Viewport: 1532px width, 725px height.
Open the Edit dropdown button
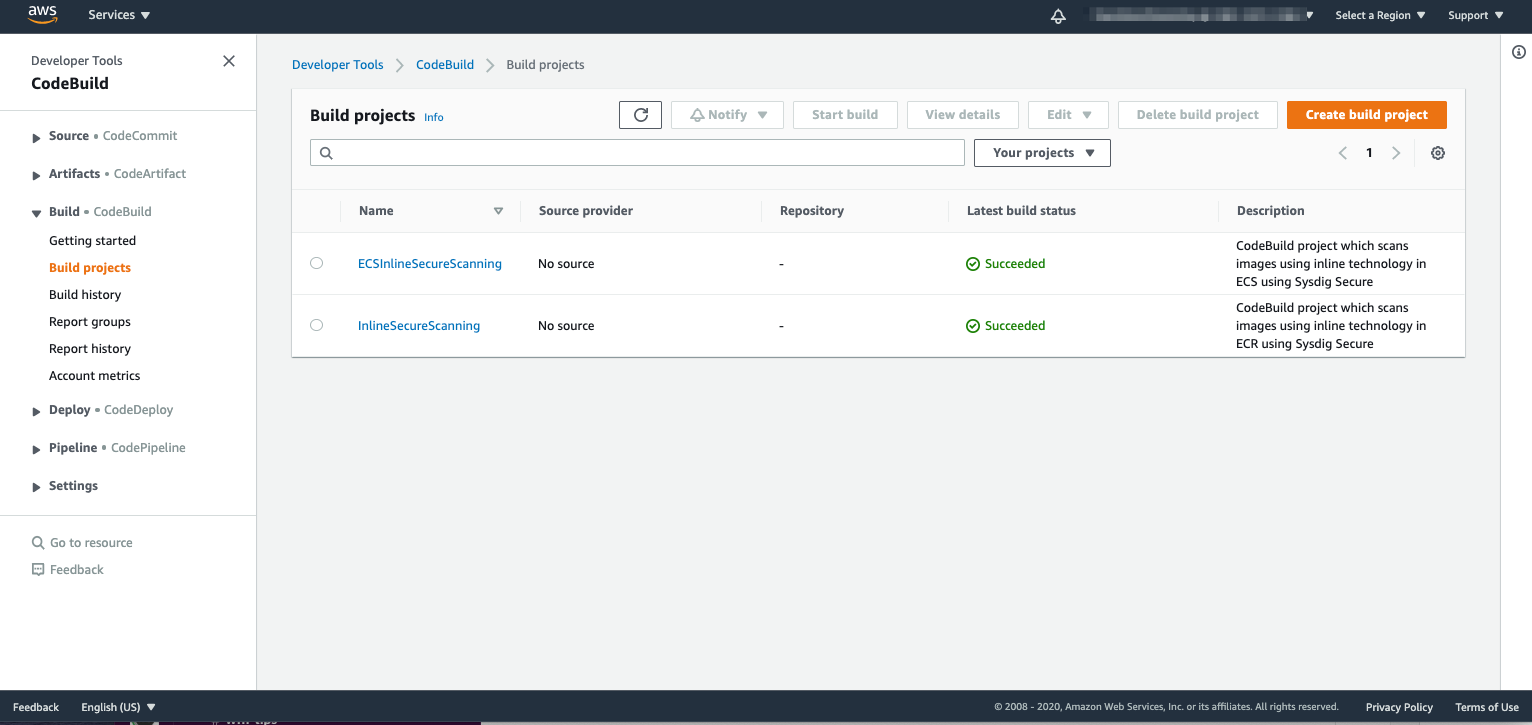(x=1068, y=115)
